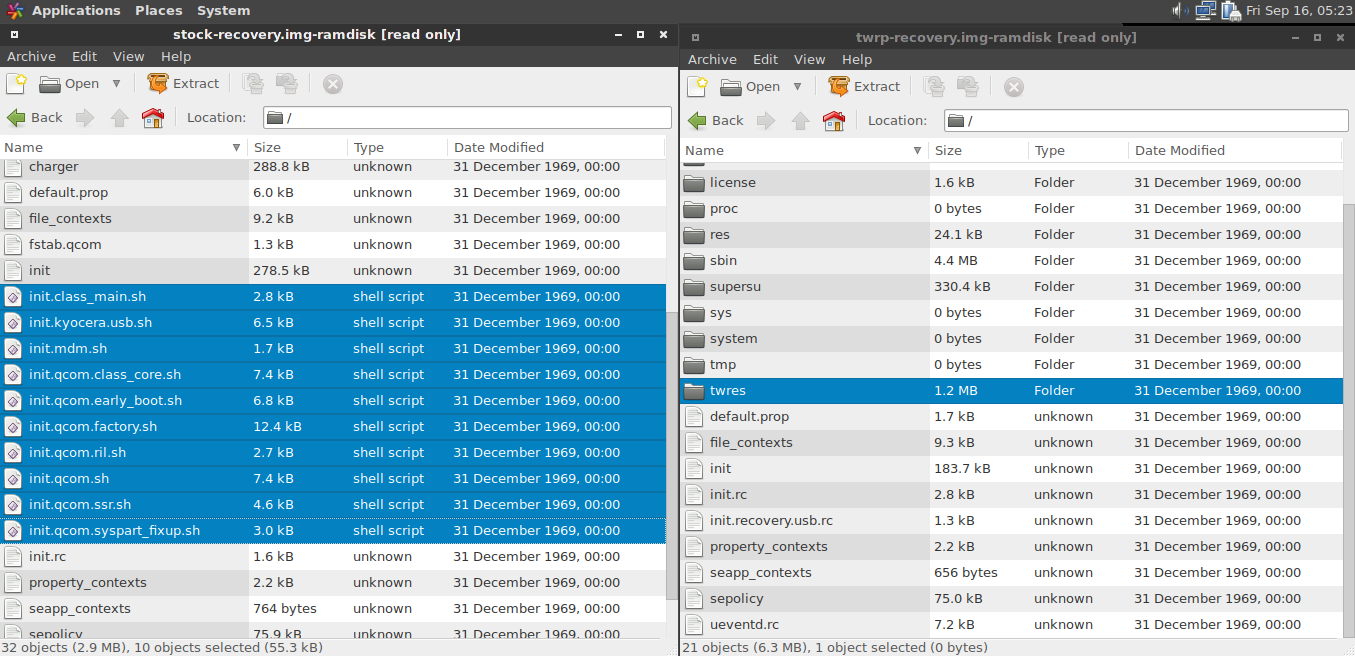Select supersu folder icon
This screenshot has height=656, width=1355.
694,287
